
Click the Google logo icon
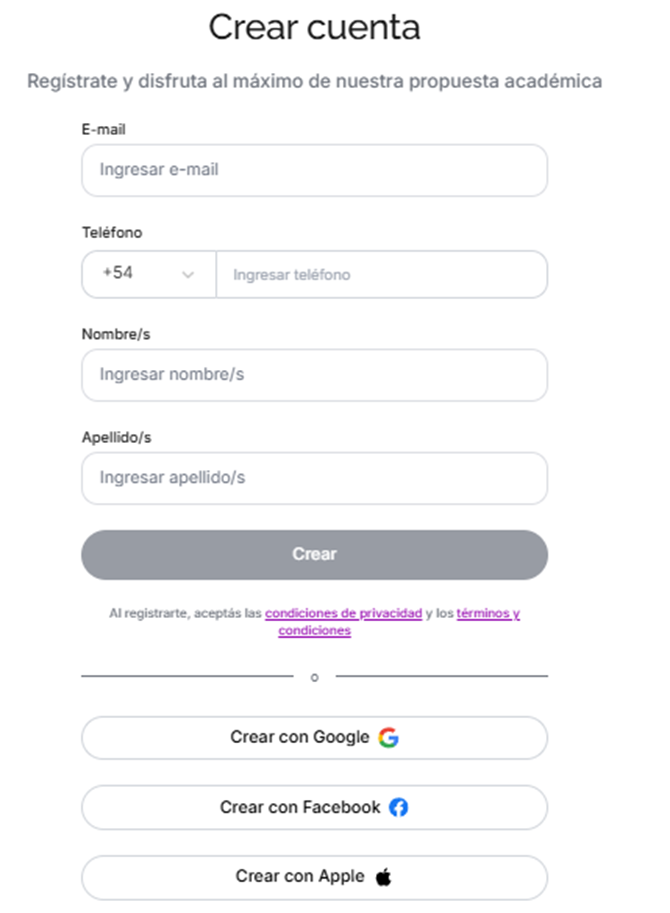pyautogui.click(x=388, y=737)
